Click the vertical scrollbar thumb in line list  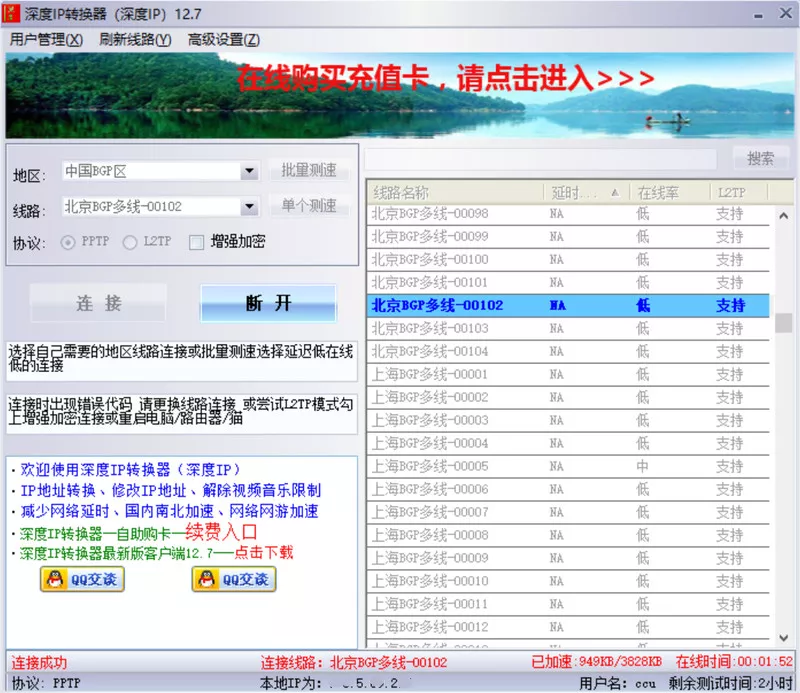(x=784, y=323)
